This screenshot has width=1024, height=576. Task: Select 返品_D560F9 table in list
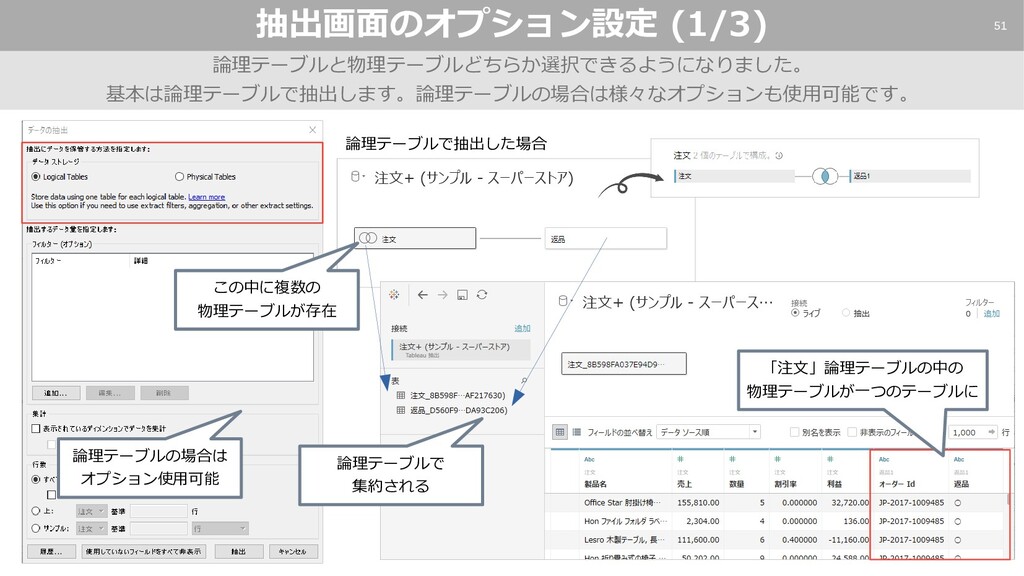[x=458, y=410]
